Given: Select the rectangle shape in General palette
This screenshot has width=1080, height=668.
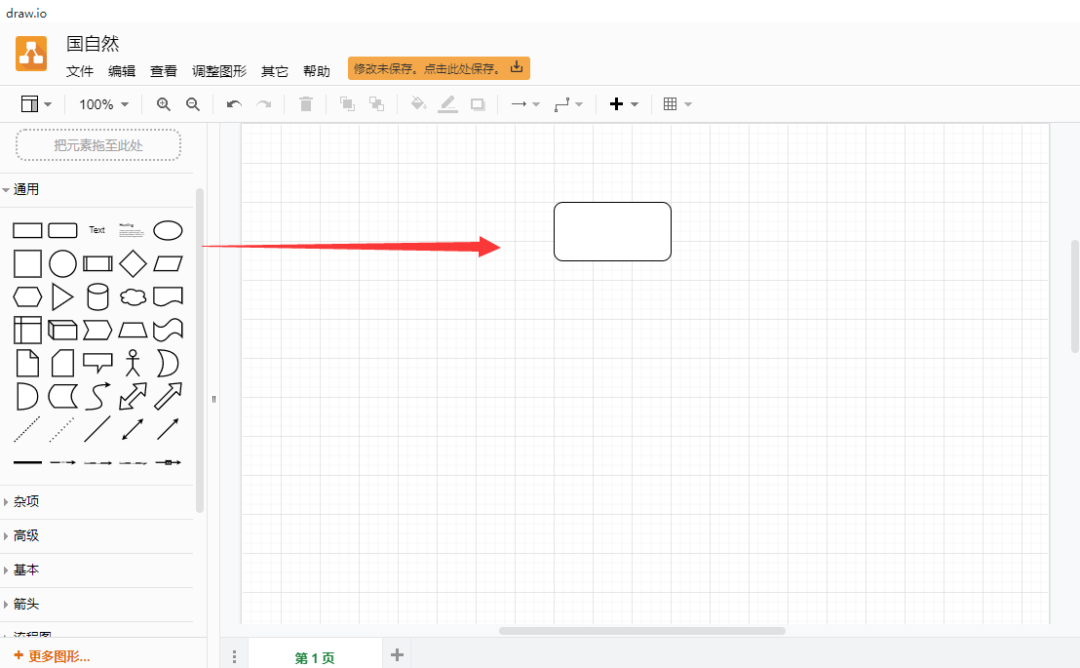Looking at the screenshot, I should (x=28, y=230).
